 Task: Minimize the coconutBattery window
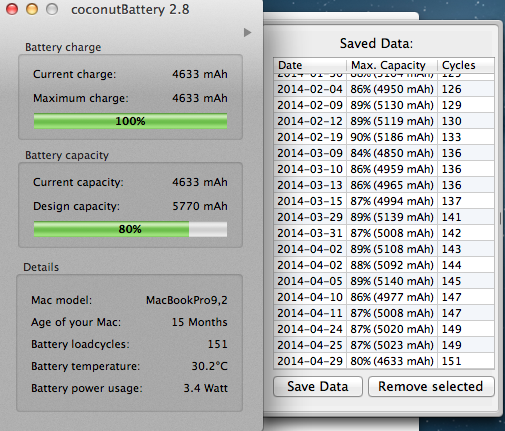[x=32, y=9]
